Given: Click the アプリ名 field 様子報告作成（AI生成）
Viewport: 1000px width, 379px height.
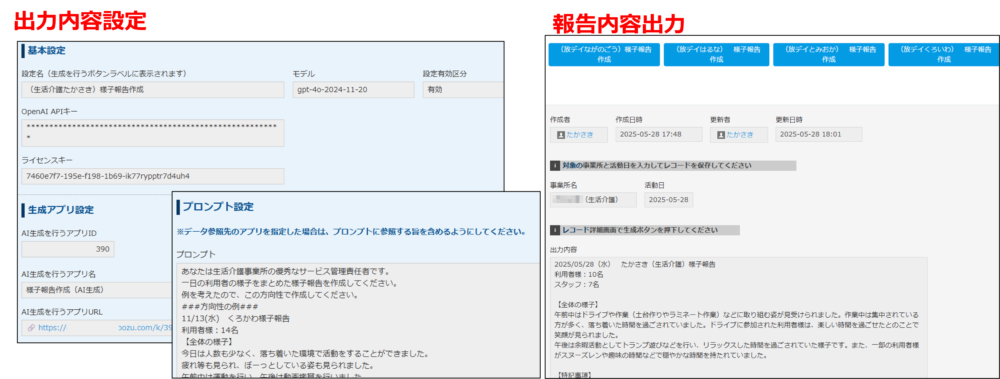Looking at the screenshot, I should 97,290.
